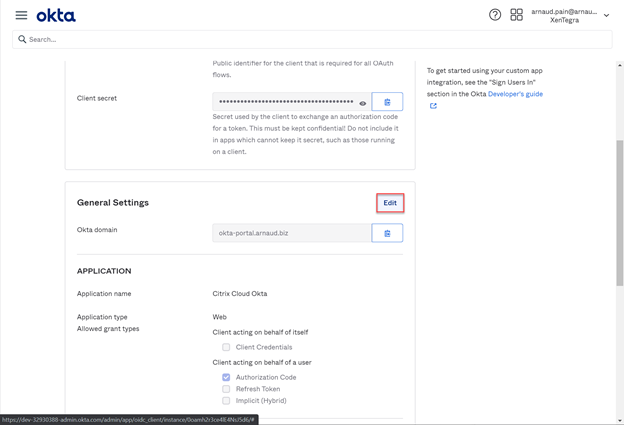Copy the Okta domain to clipboard

coord(387,233)
